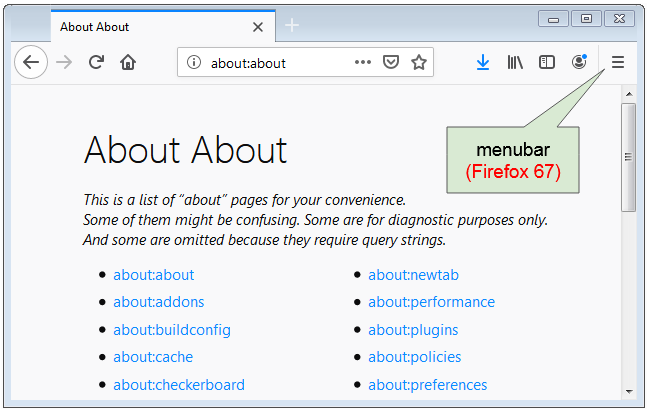Open the about:addons link
648x410 pixels.
point(159,302)
